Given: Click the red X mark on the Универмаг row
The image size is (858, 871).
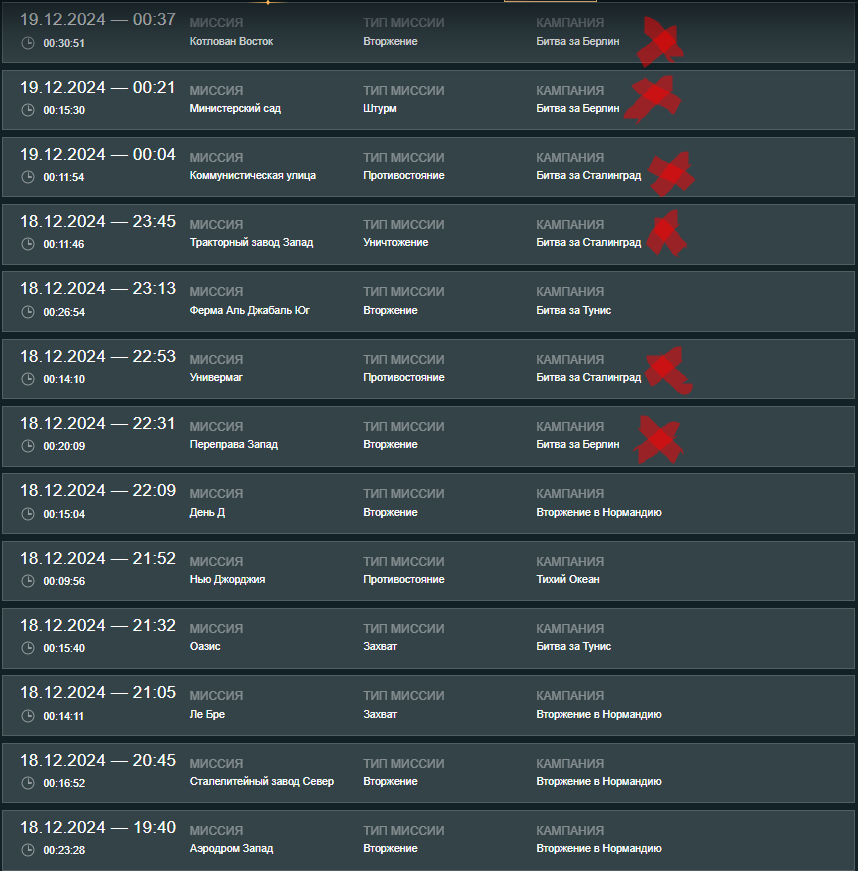Looking at the screenshot, I should tap(669, 371).
